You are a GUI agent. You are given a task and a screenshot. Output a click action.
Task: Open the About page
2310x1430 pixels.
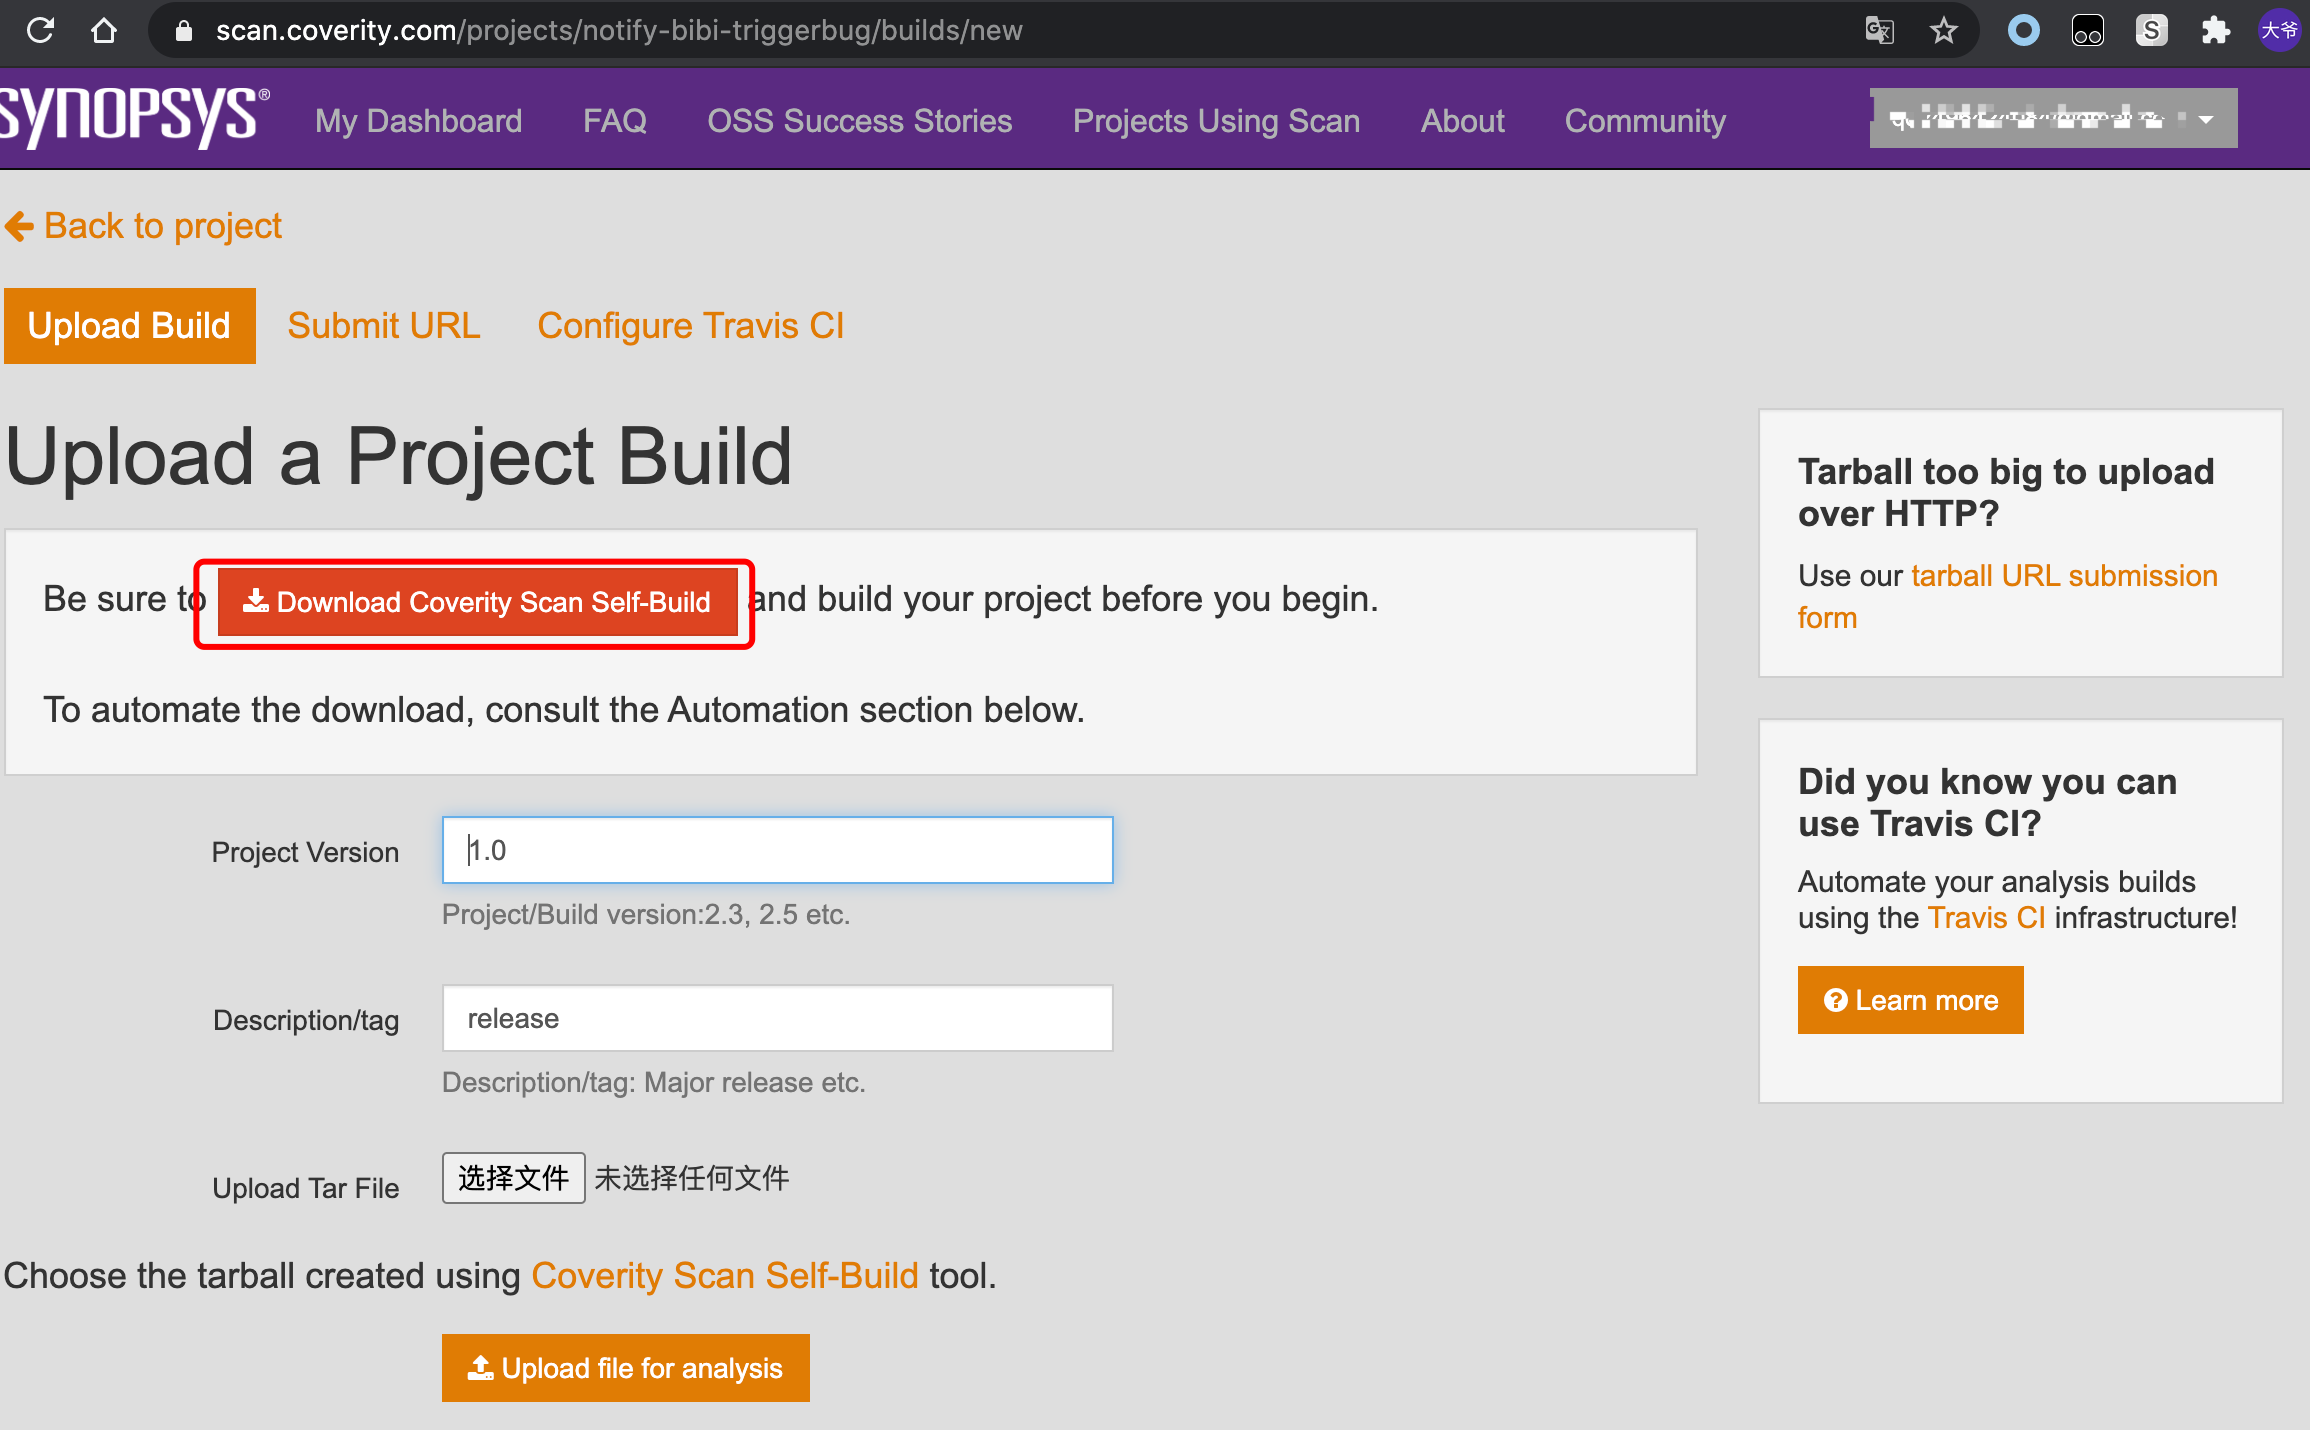(1462, 121)
